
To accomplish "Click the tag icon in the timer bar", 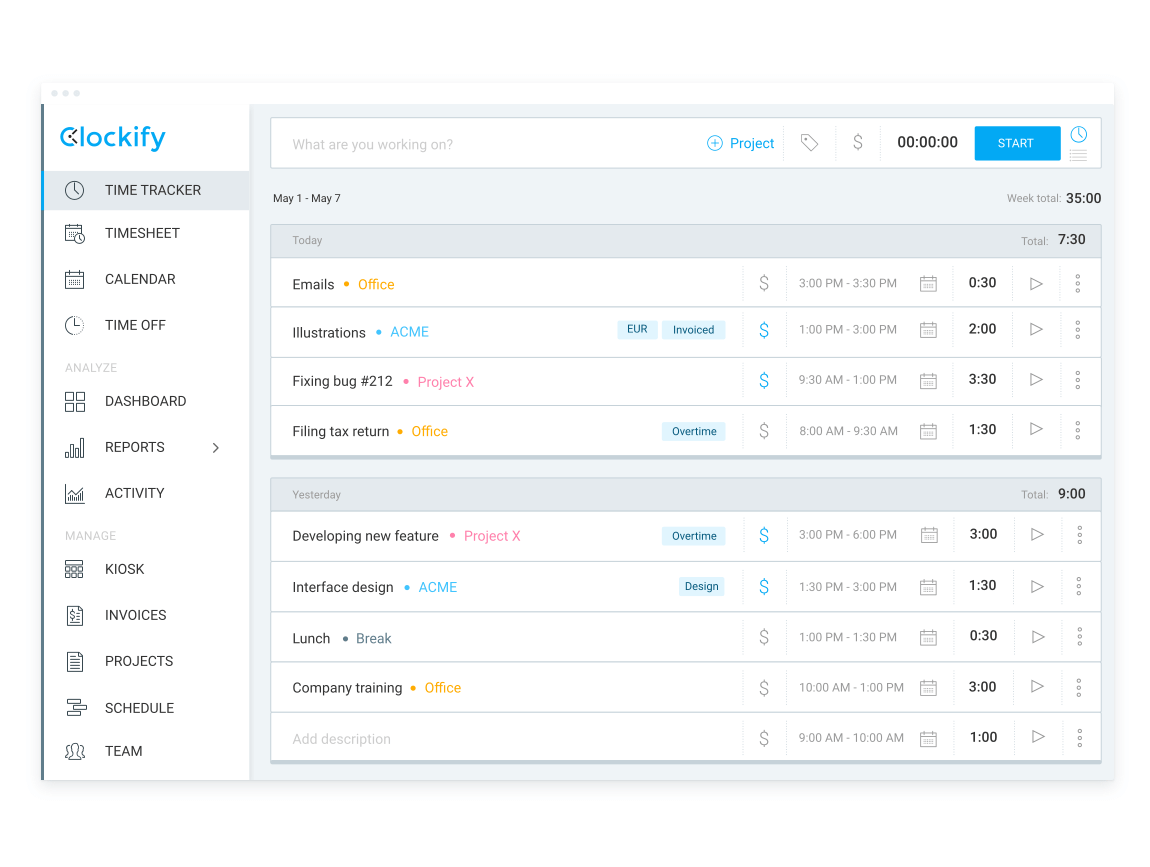I will pyautogui.click(x=809, y=143).
